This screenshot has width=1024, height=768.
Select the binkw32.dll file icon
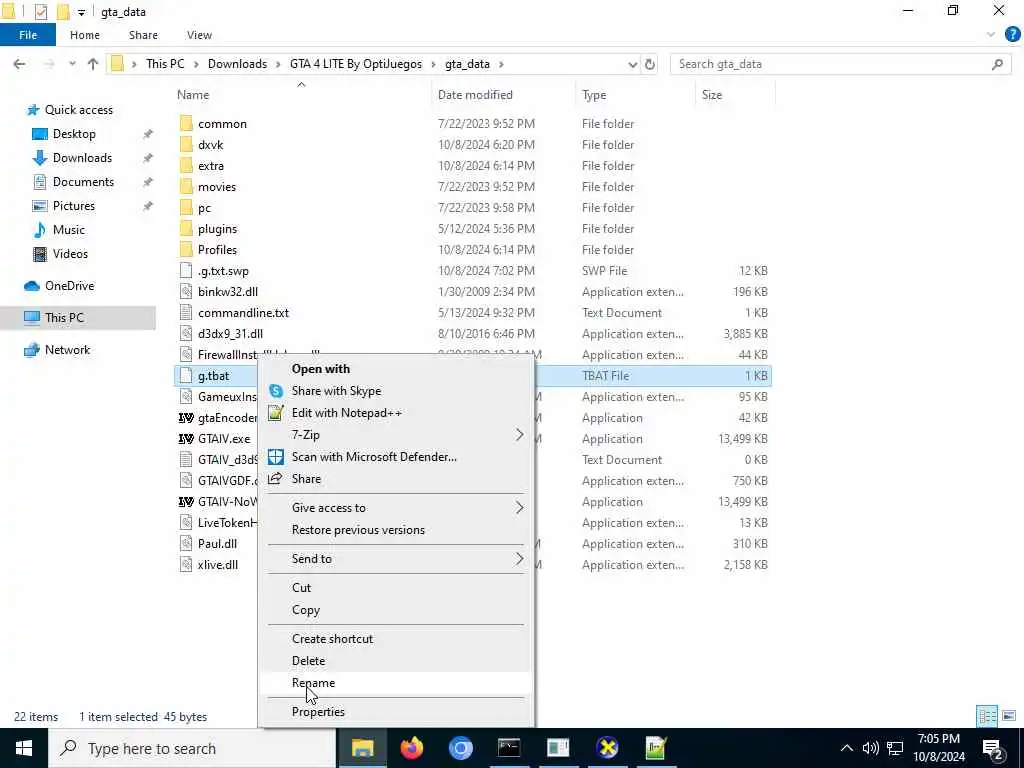point(186,292)
